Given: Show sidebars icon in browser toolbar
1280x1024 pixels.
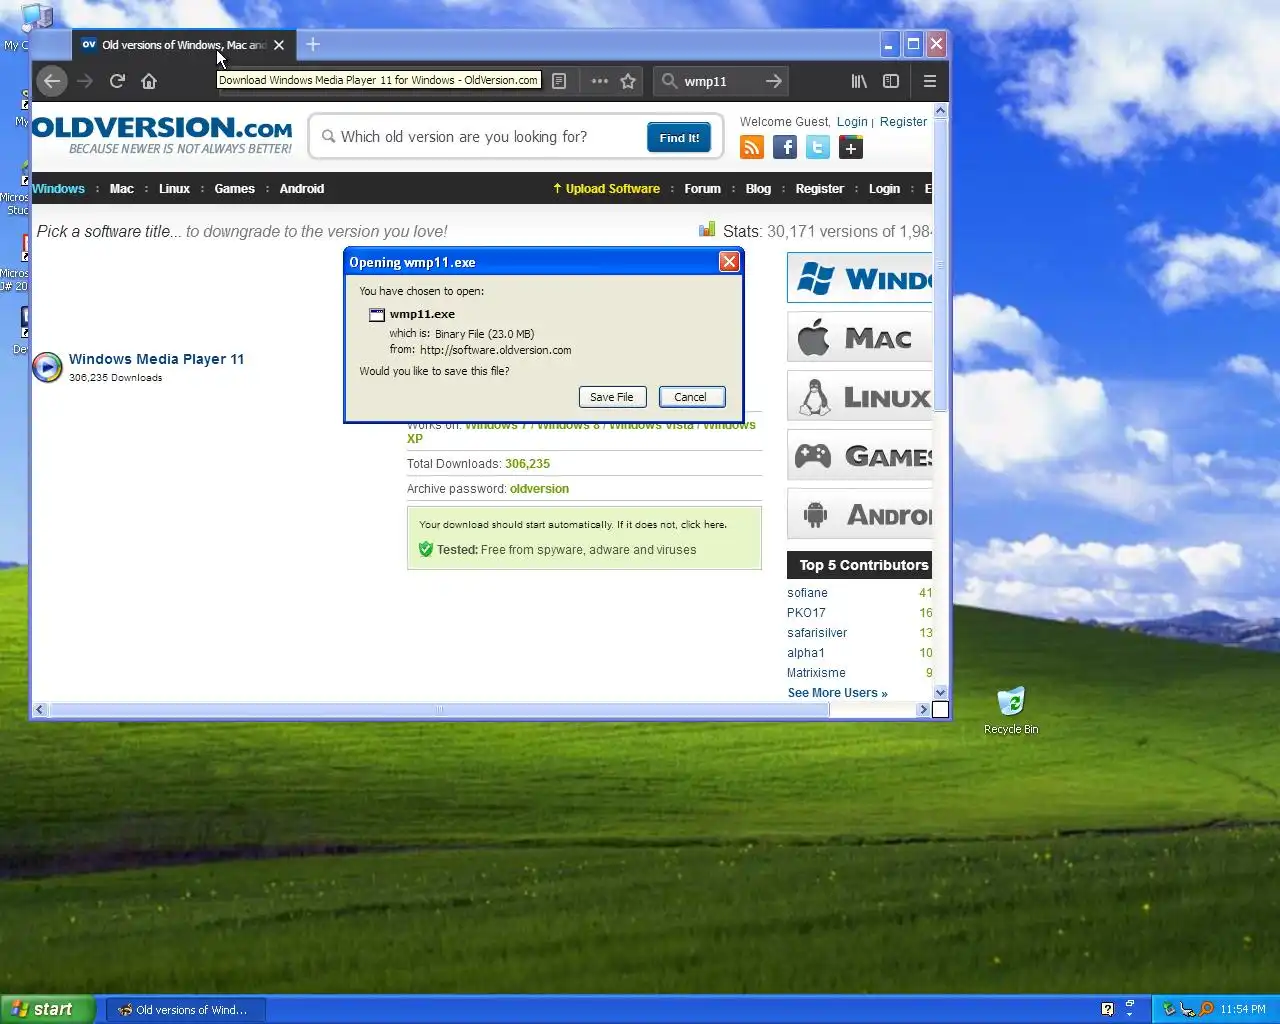Looking at the screenshot, I should pos(891,81).
